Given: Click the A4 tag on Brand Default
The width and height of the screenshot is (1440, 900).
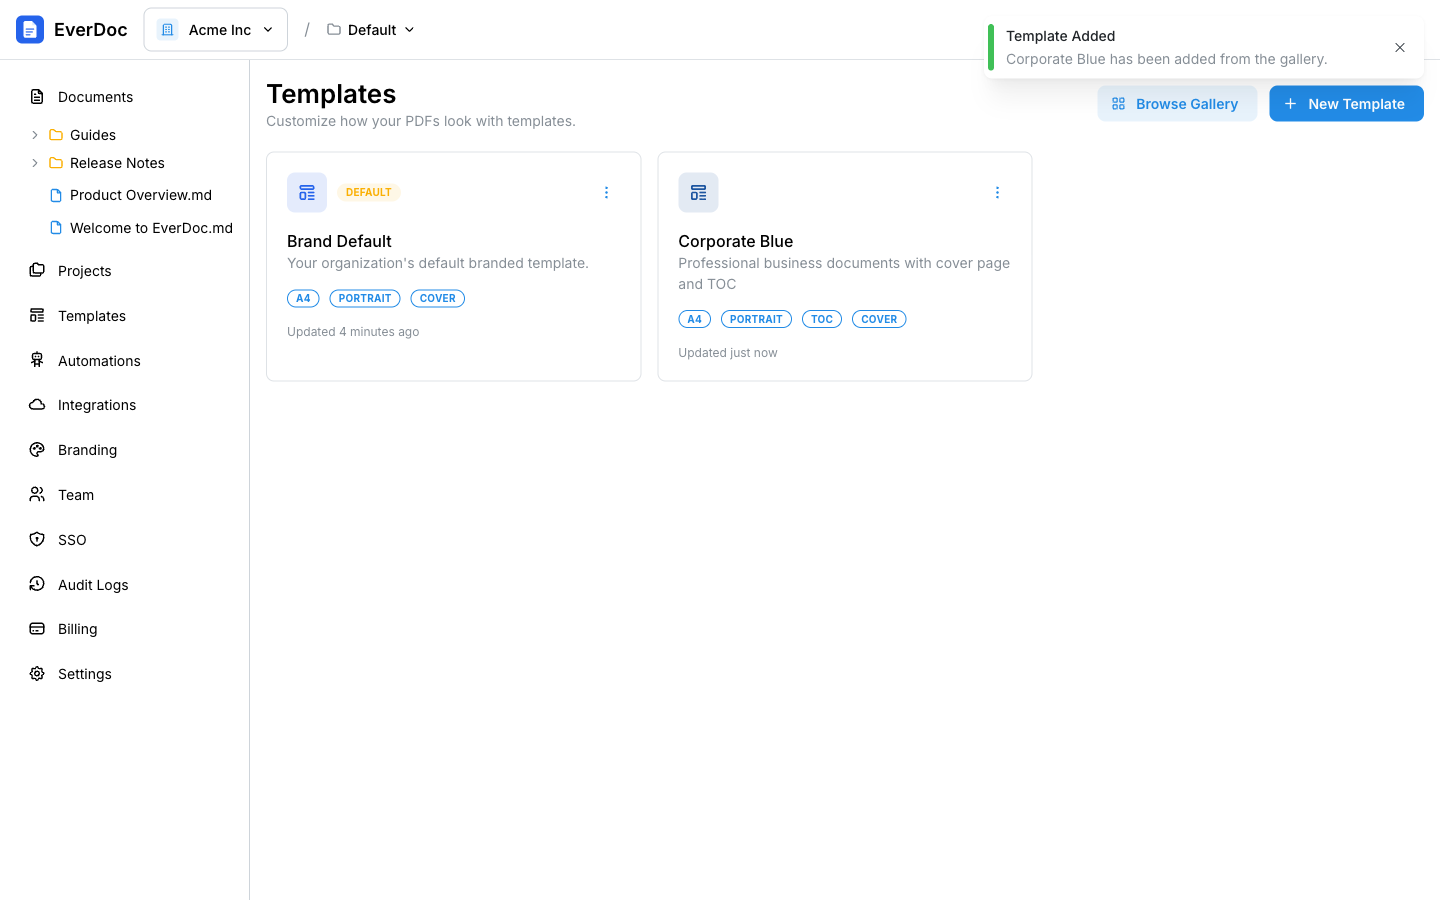Looking at the screenshot, I should point(303,298).
